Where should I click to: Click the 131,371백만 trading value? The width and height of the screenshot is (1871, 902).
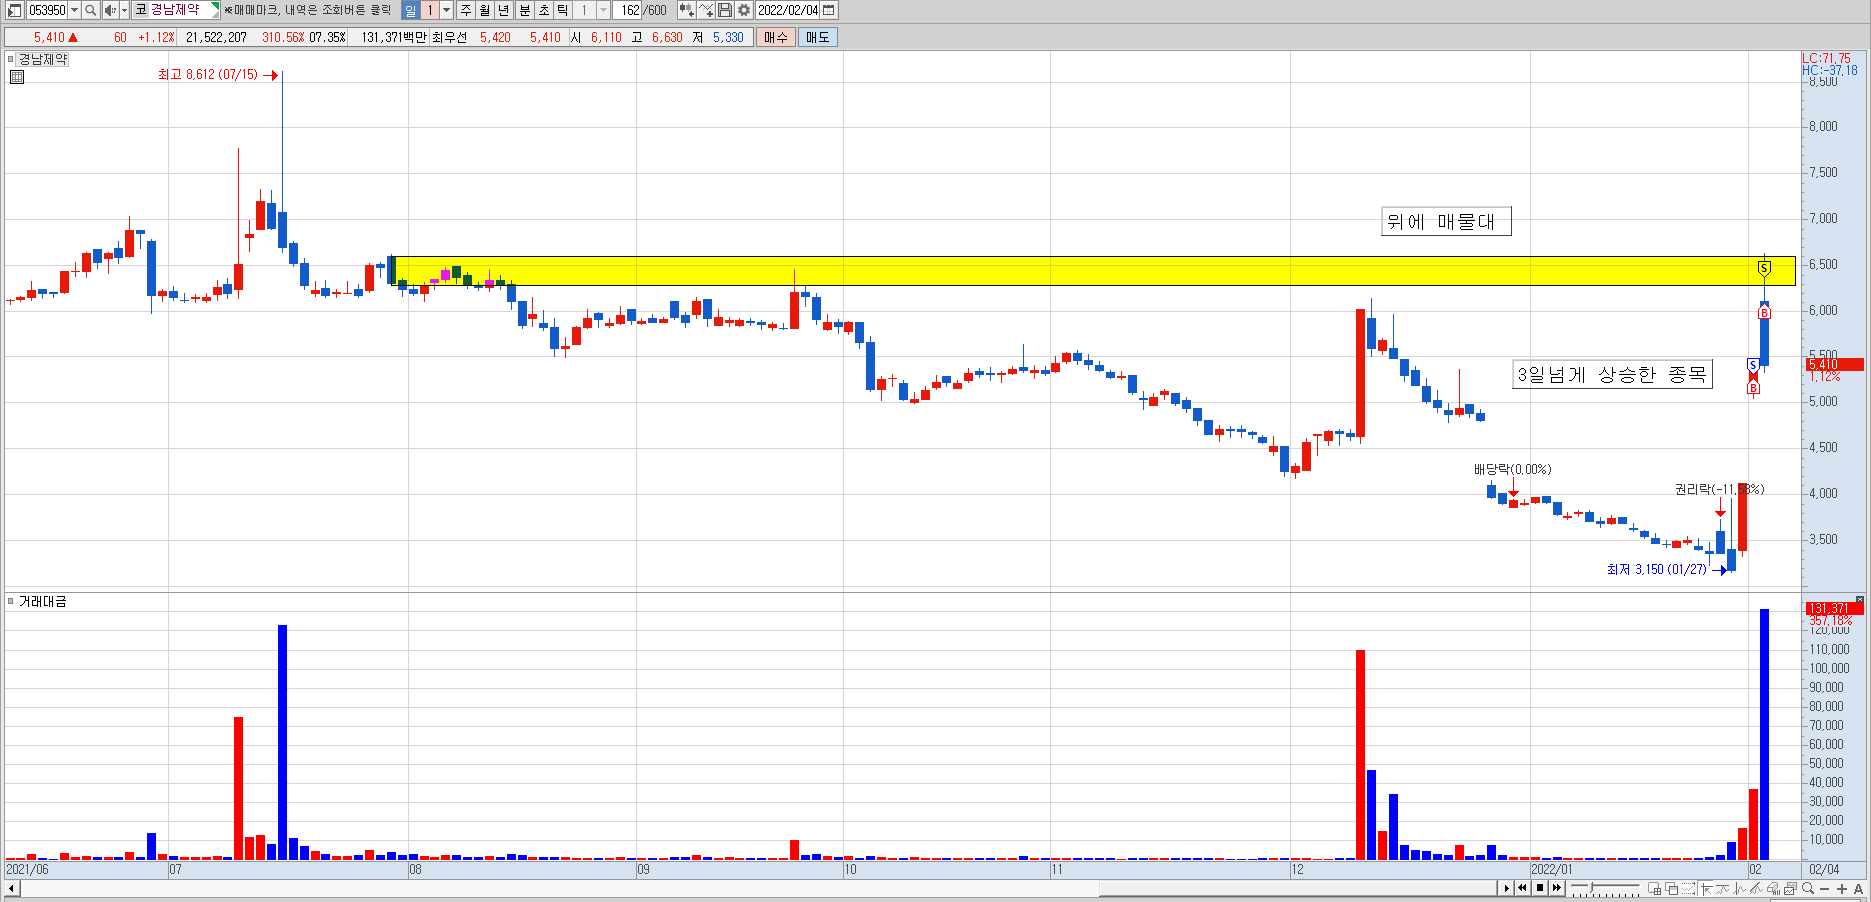[394, 37]
